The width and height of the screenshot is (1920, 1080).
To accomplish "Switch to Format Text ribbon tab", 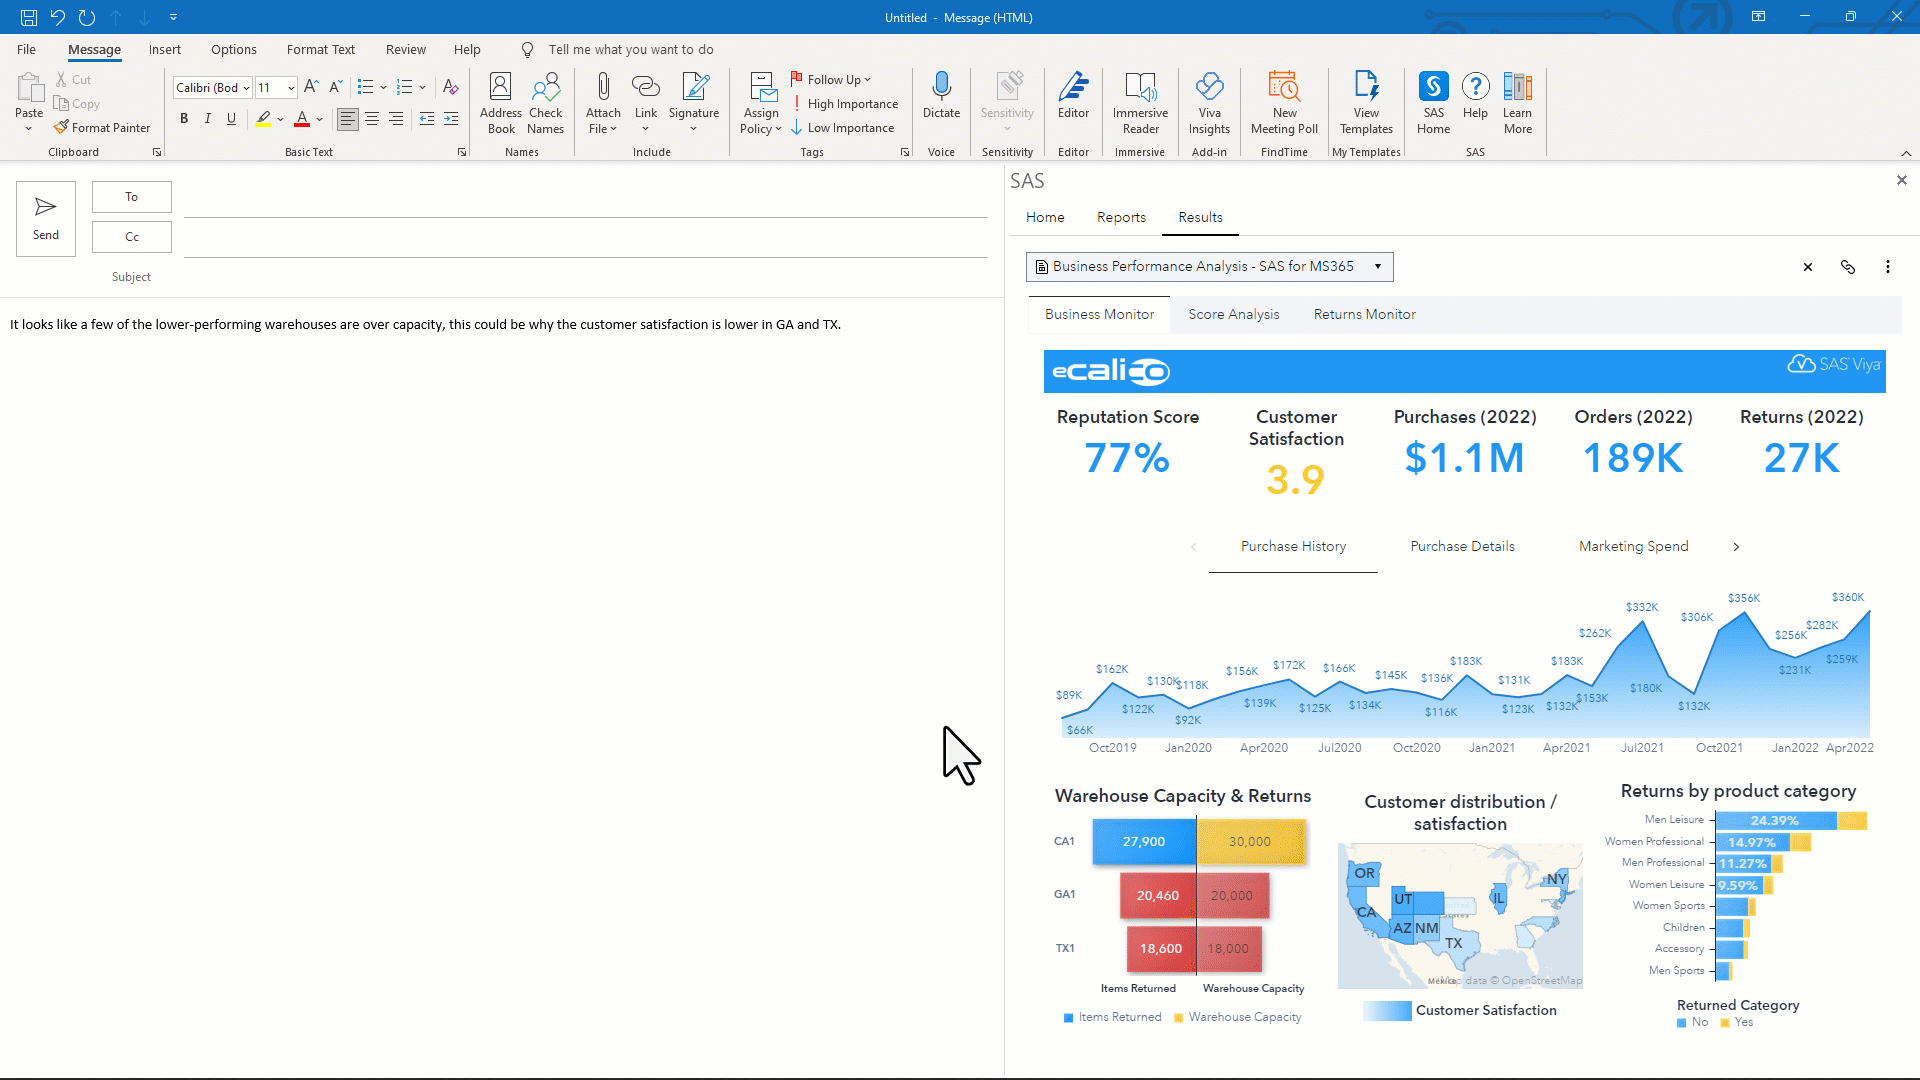I will click(320, 49).
